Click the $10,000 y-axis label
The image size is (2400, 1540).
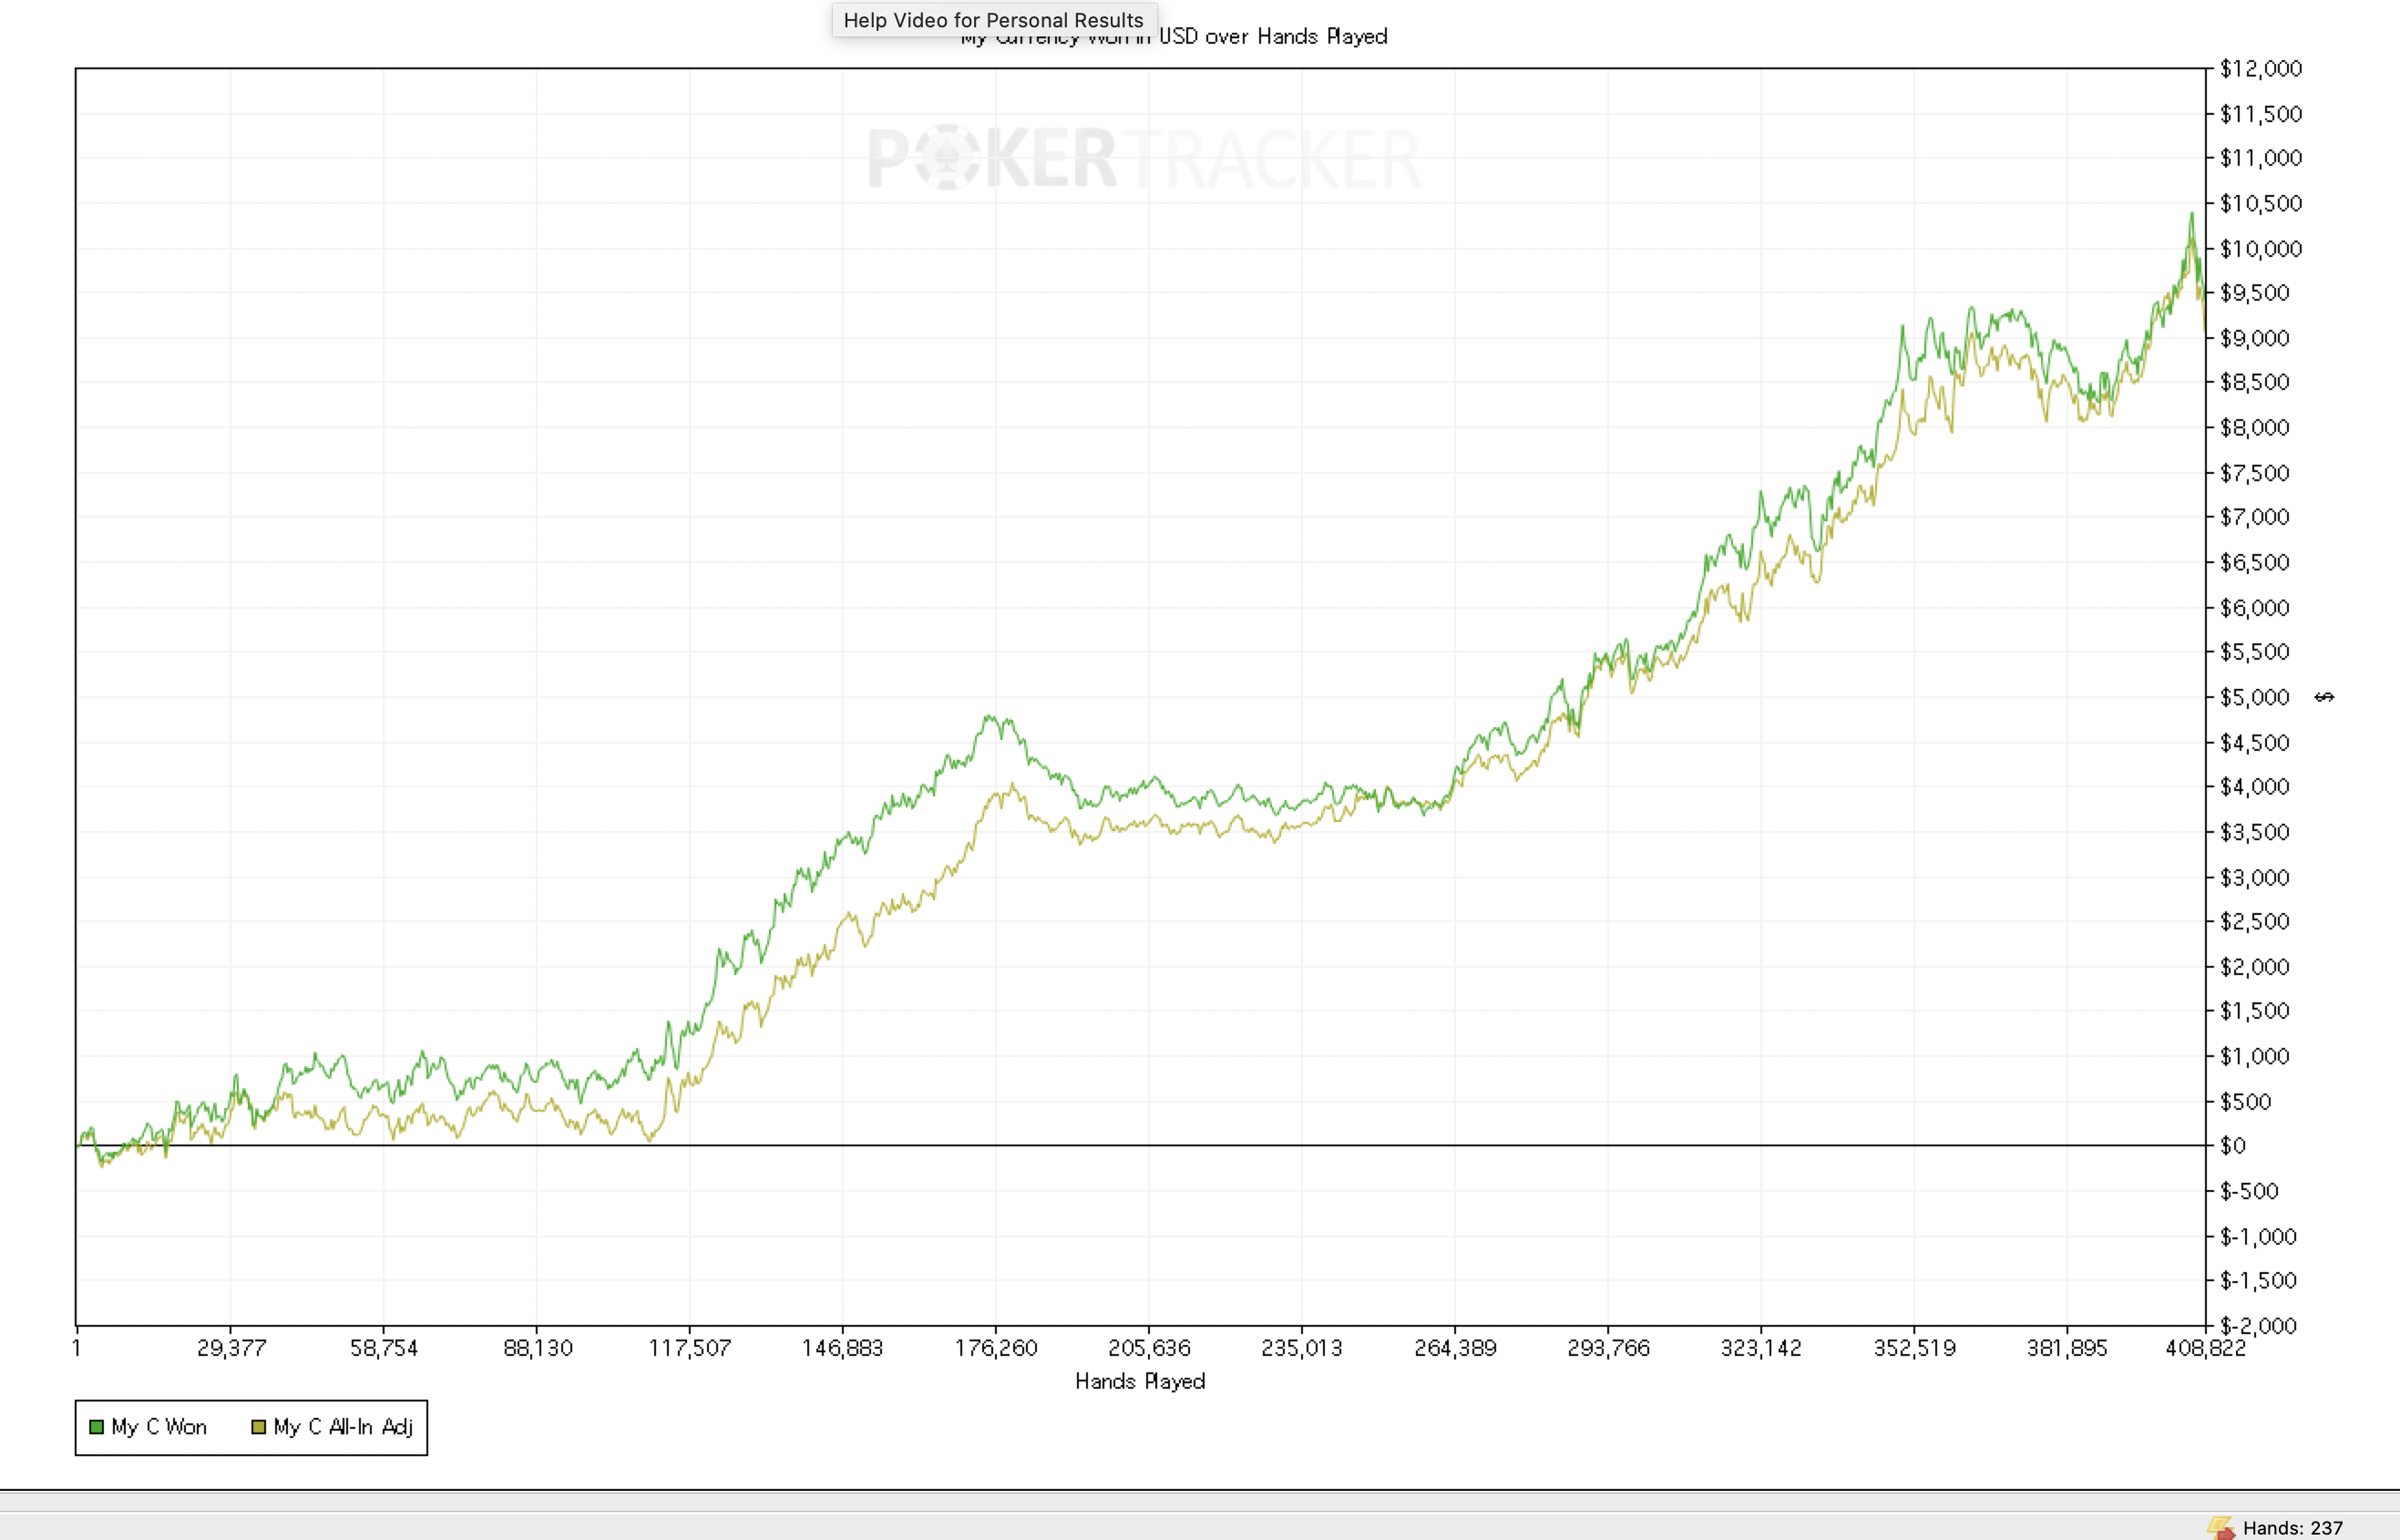pos(2261,248)
